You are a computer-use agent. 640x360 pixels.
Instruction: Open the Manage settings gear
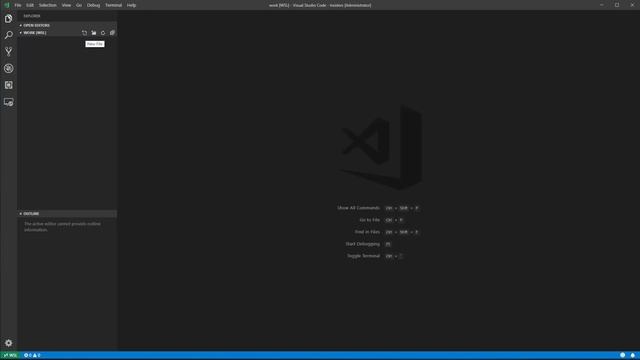click(x=9, y=343)
